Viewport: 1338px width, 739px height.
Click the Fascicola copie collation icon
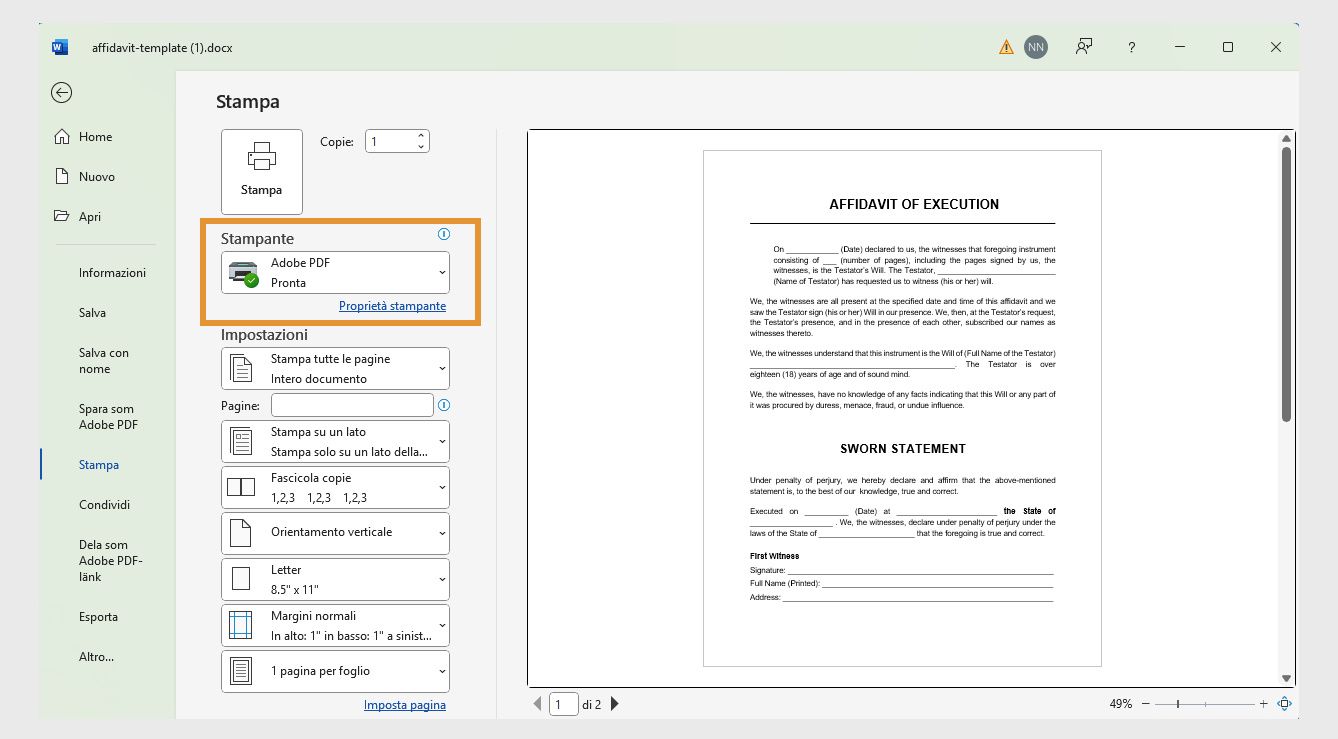[240, 487]
